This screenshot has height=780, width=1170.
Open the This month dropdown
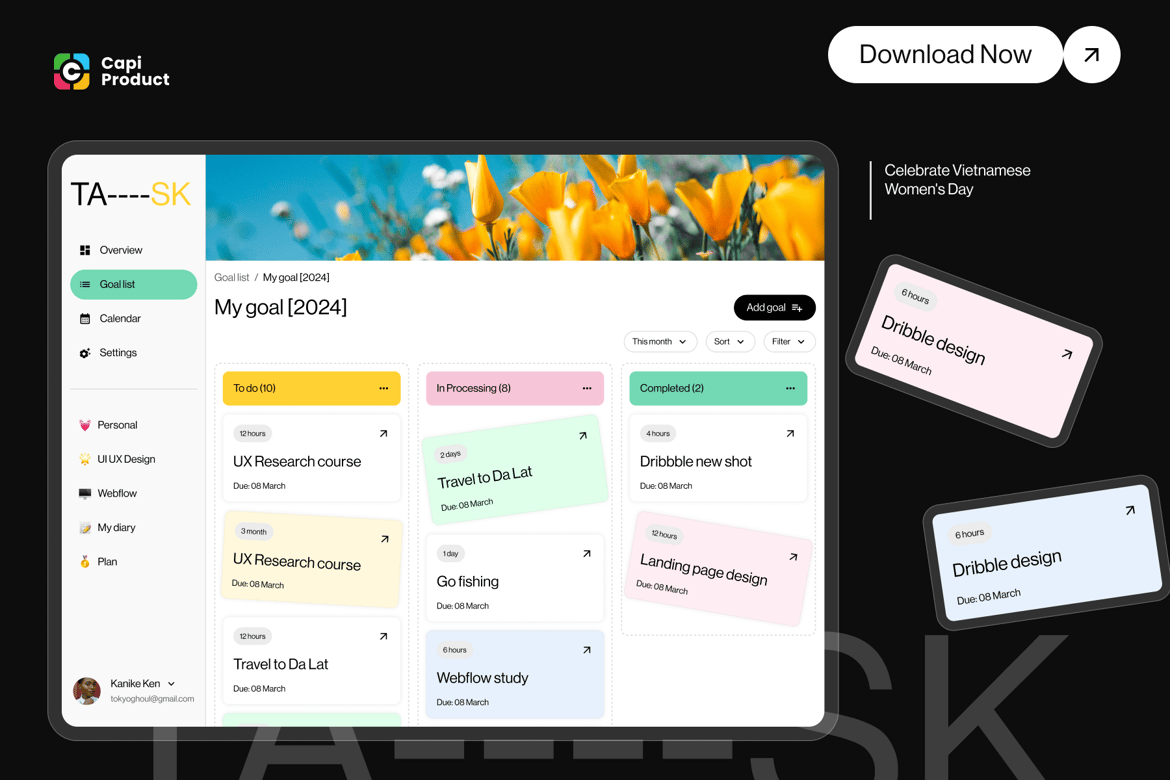pos(660,342)
